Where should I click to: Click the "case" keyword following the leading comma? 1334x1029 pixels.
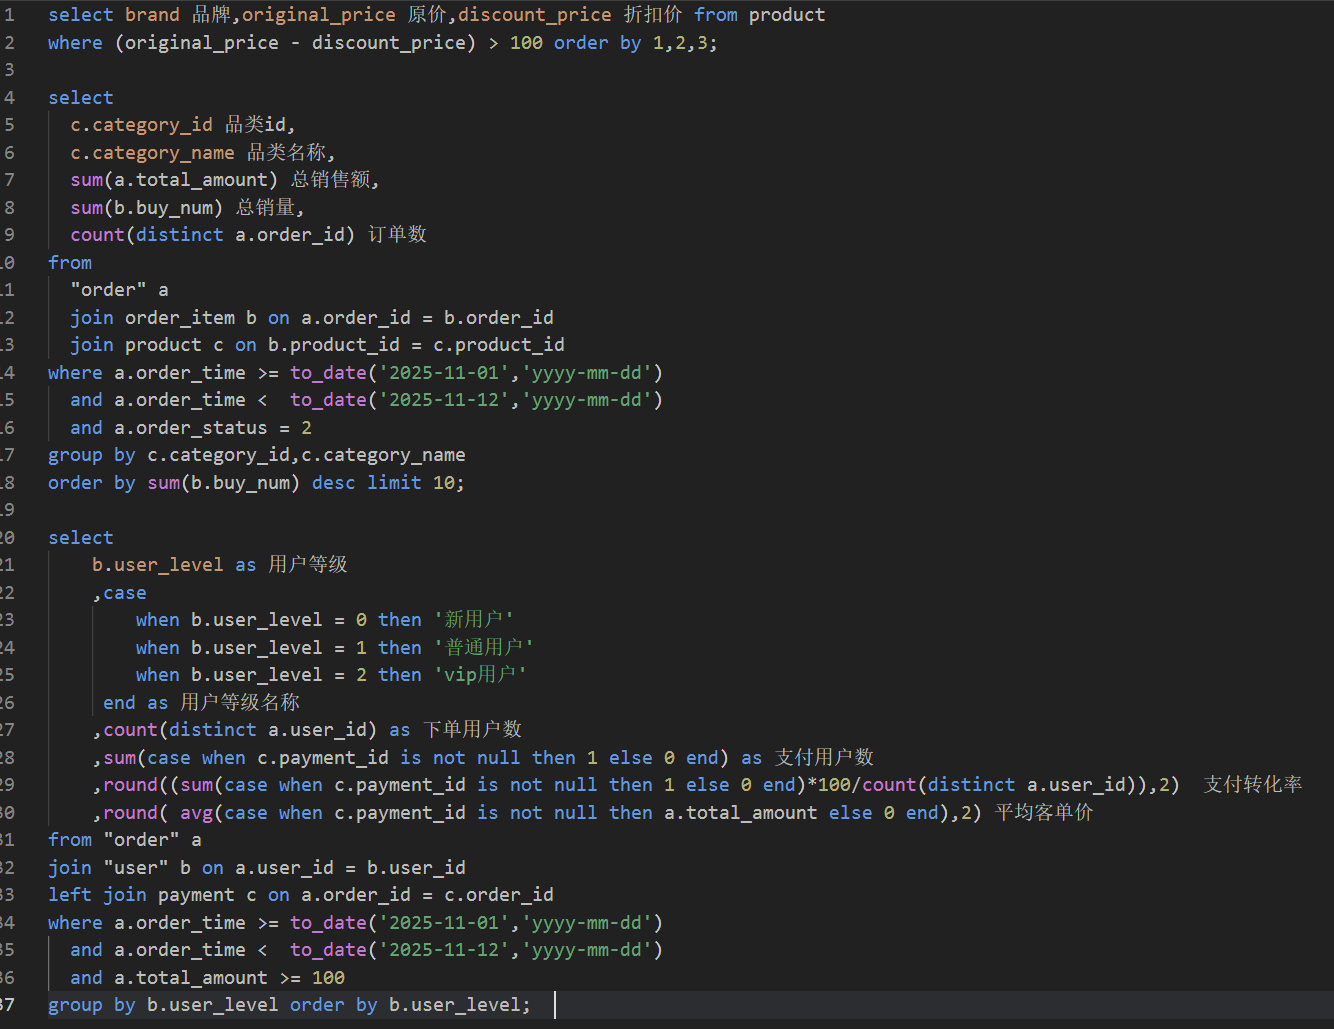click(125, 593)
